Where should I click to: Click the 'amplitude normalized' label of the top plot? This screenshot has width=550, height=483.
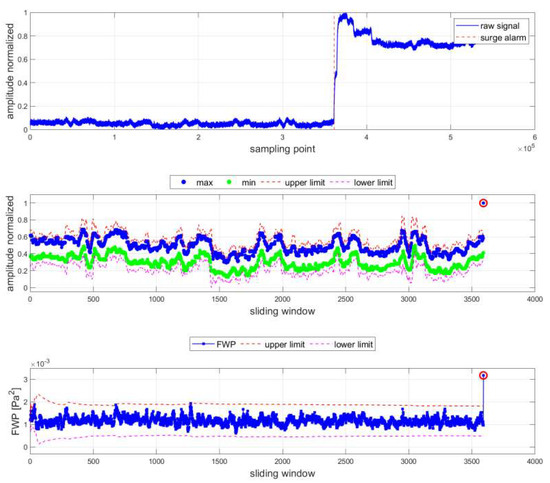[10, 71]
